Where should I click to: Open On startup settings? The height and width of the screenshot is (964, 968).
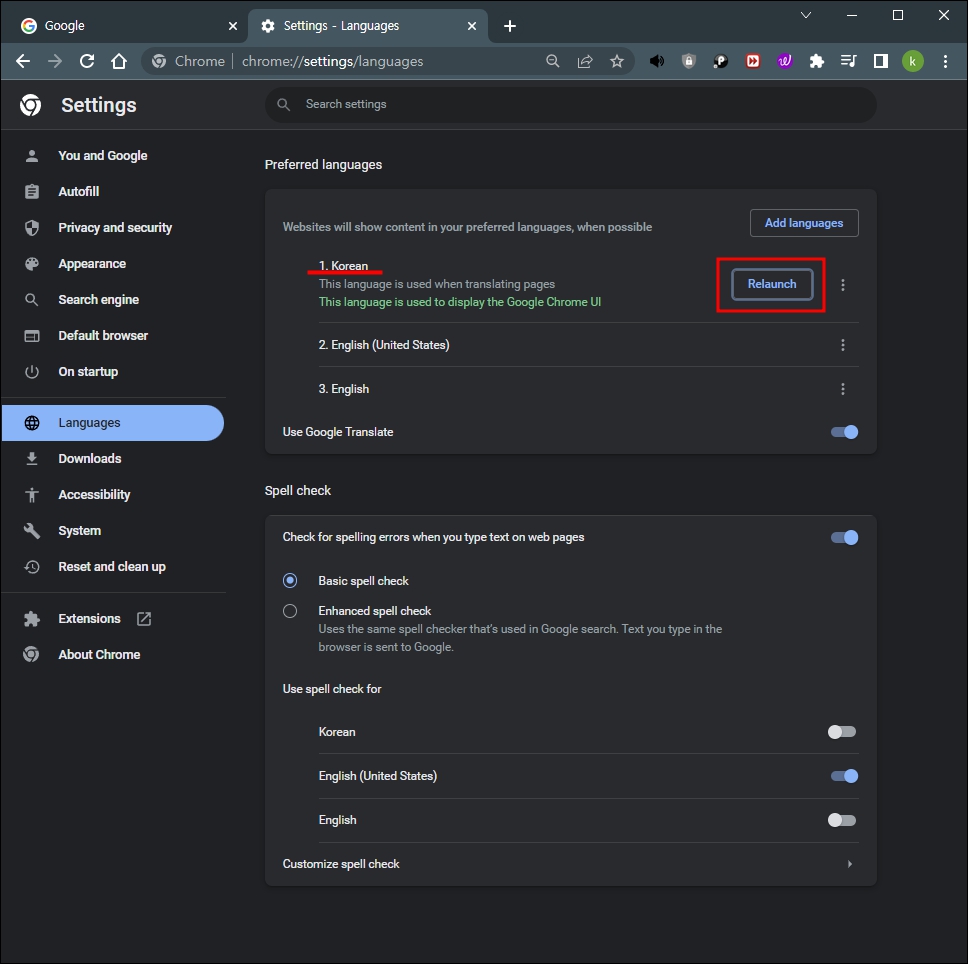coord(88,372)
